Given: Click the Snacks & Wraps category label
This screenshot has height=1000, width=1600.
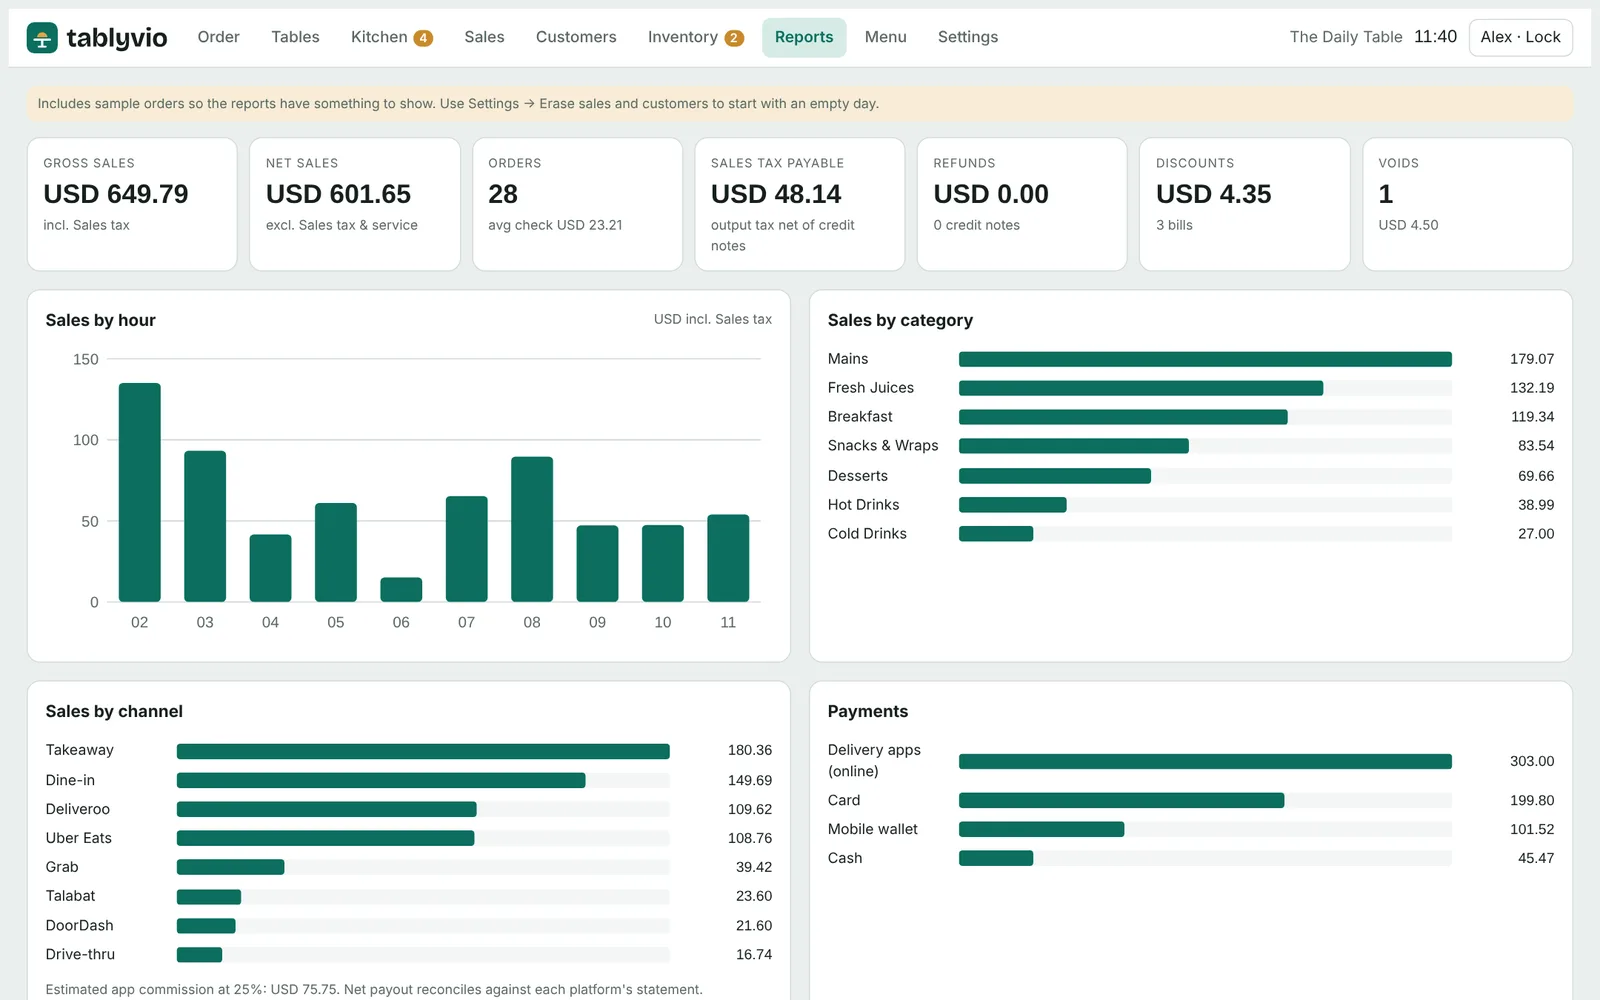Looking at the screenshot, I should [883, 446].
